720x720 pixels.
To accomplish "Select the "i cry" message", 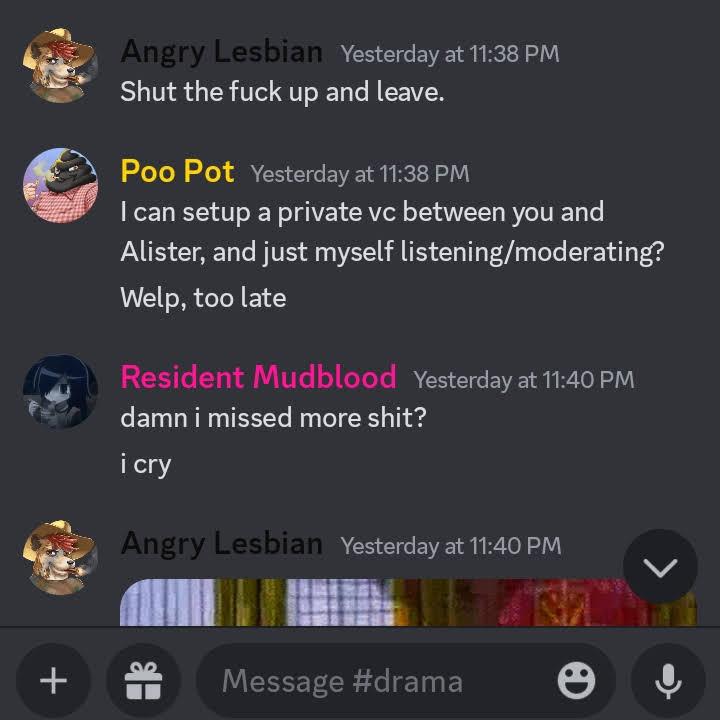I will point(146,464).
